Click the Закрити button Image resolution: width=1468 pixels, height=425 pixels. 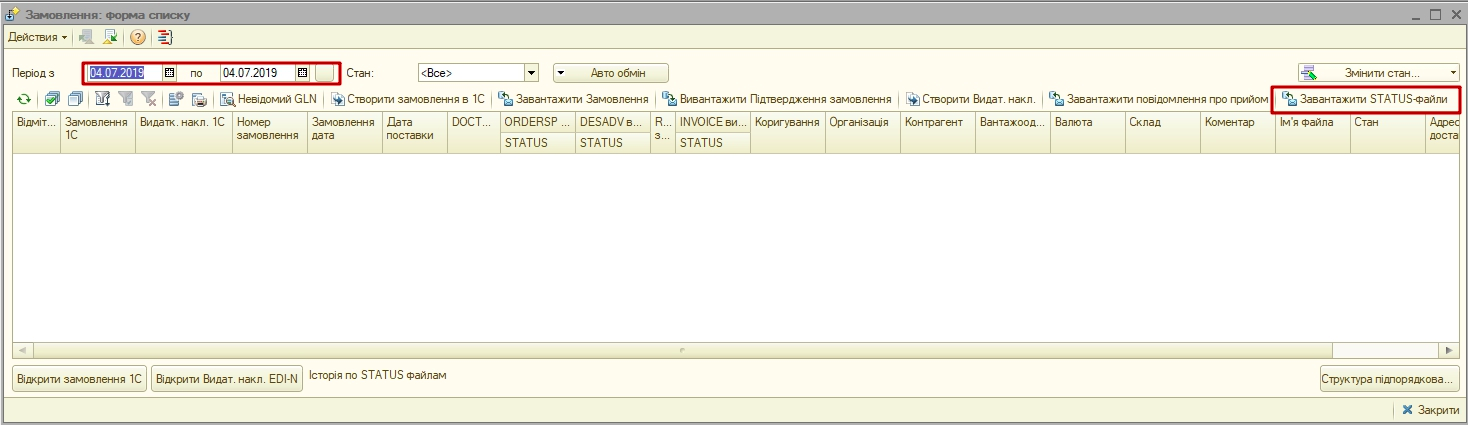click(x=1430, y=410)
